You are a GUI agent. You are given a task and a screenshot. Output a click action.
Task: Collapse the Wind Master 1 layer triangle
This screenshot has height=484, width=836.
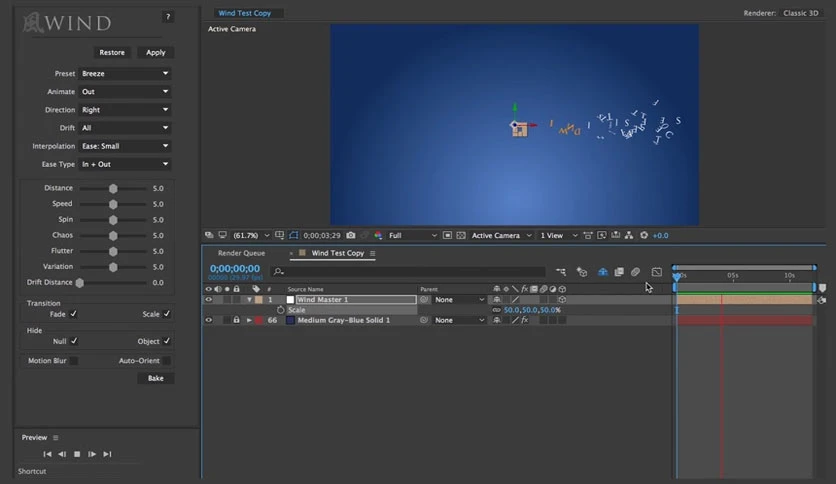point(249,300)
